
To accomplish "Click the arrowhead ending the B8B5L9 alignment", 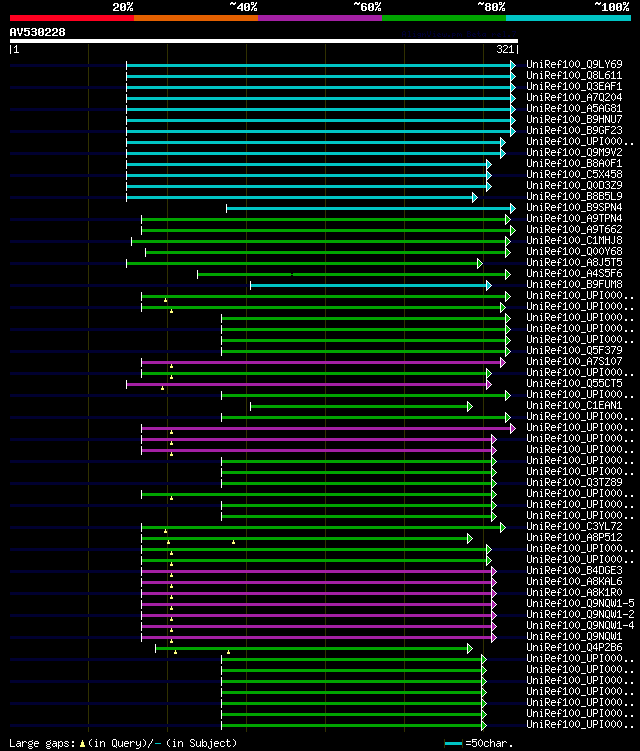I will coord(475,197).
